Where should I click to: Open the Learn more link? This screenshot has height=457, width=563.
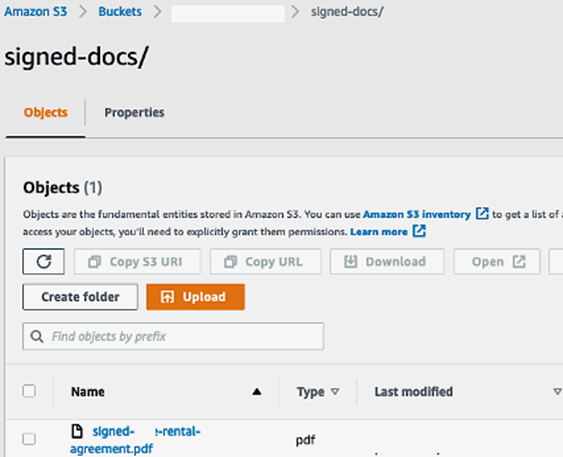(379, 232)
